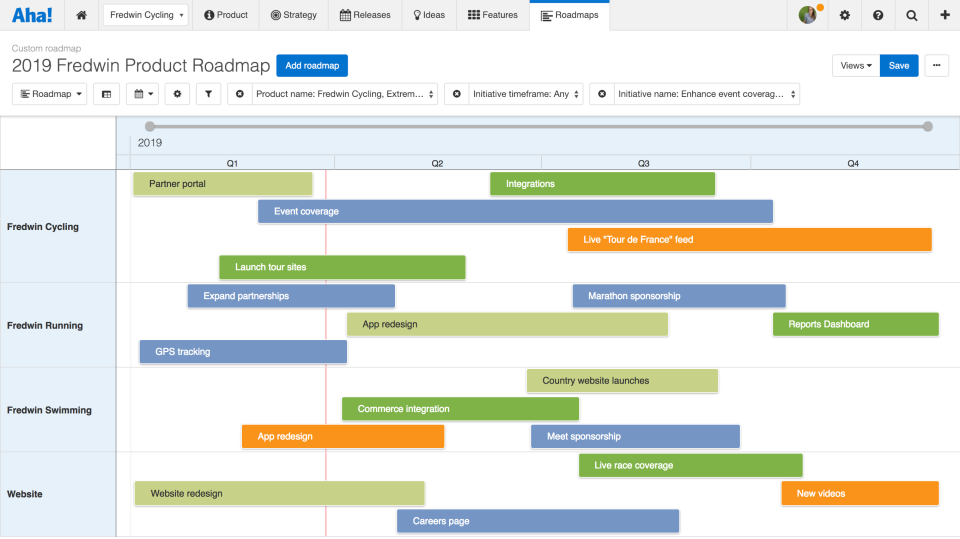Remove the Initiative name filter
This screenshot has width=960, height=539.
(602, 94)
